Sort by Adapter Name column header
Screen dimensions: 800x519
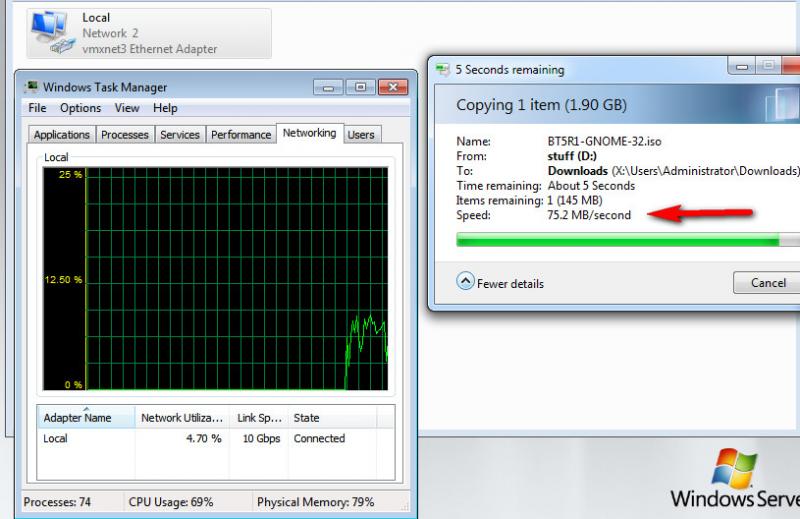point(86,417)
